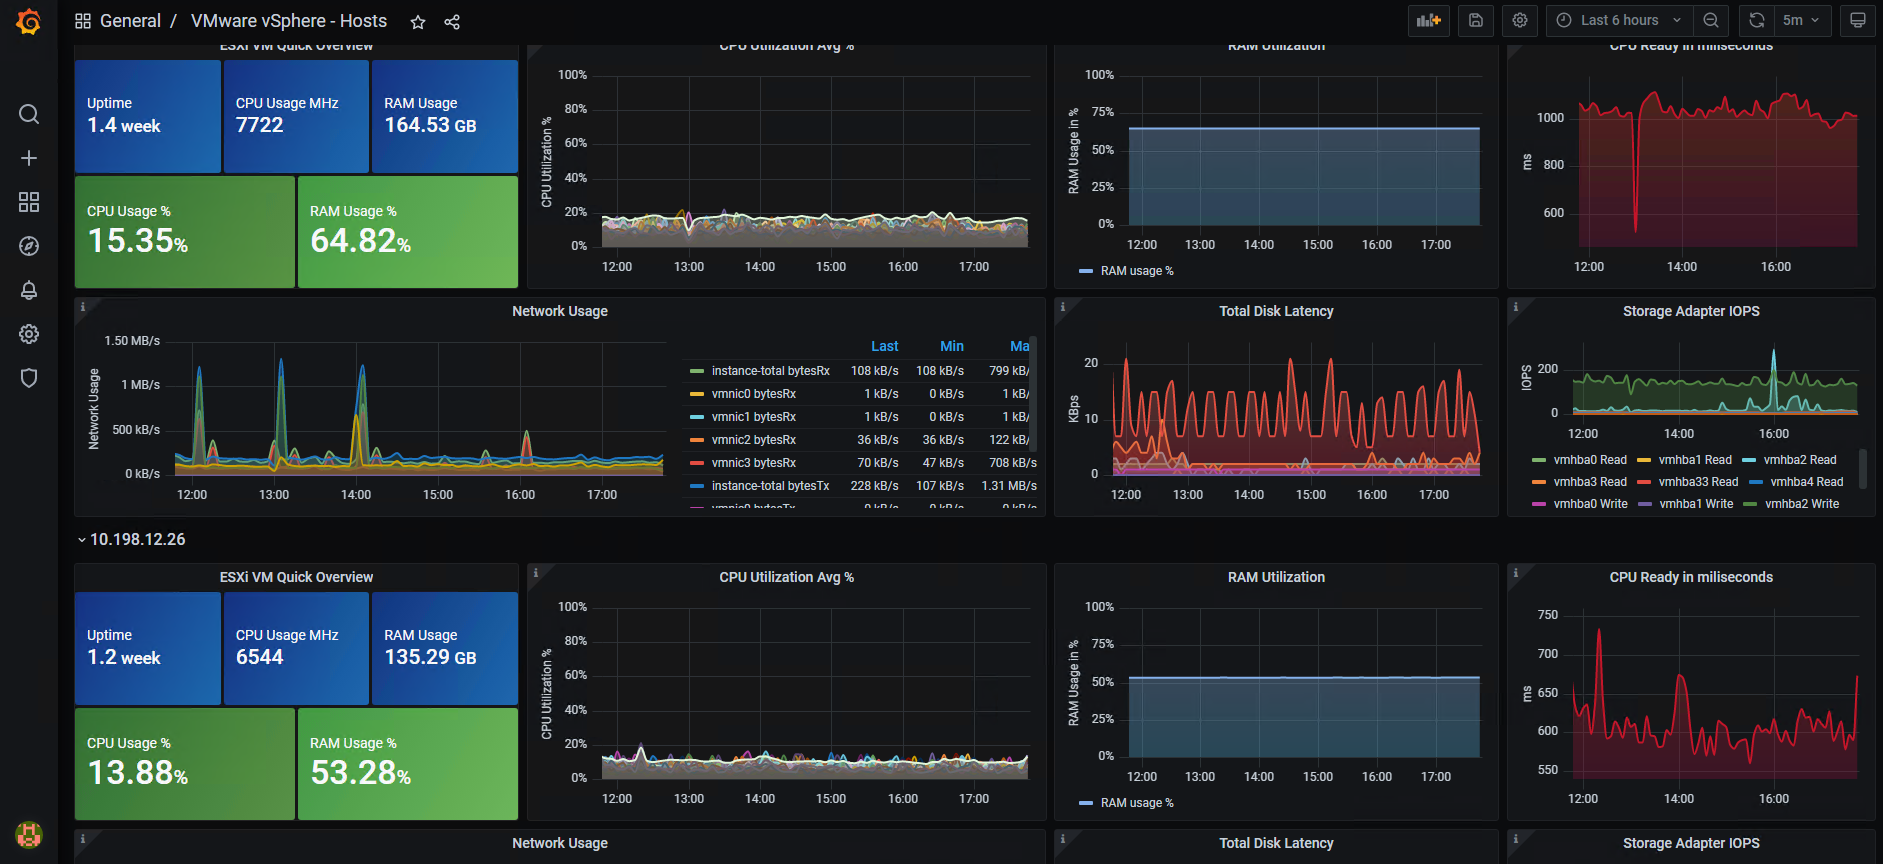Viewport: 1883px width, 864px height.
Task: Click the Add panel icon
Action: (1429, 20)
